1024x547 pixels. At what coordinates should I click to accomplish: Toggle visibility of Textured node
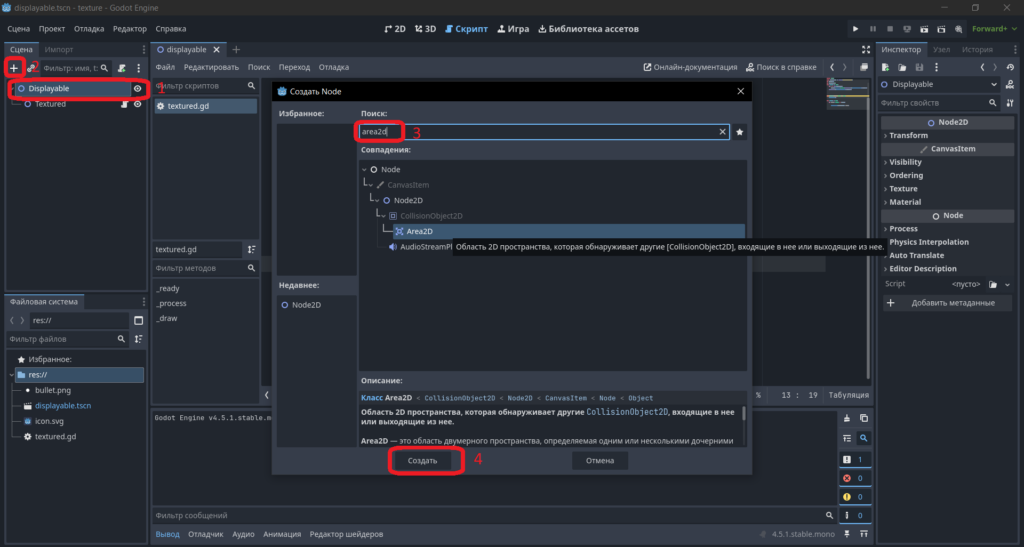coord(137,104)
